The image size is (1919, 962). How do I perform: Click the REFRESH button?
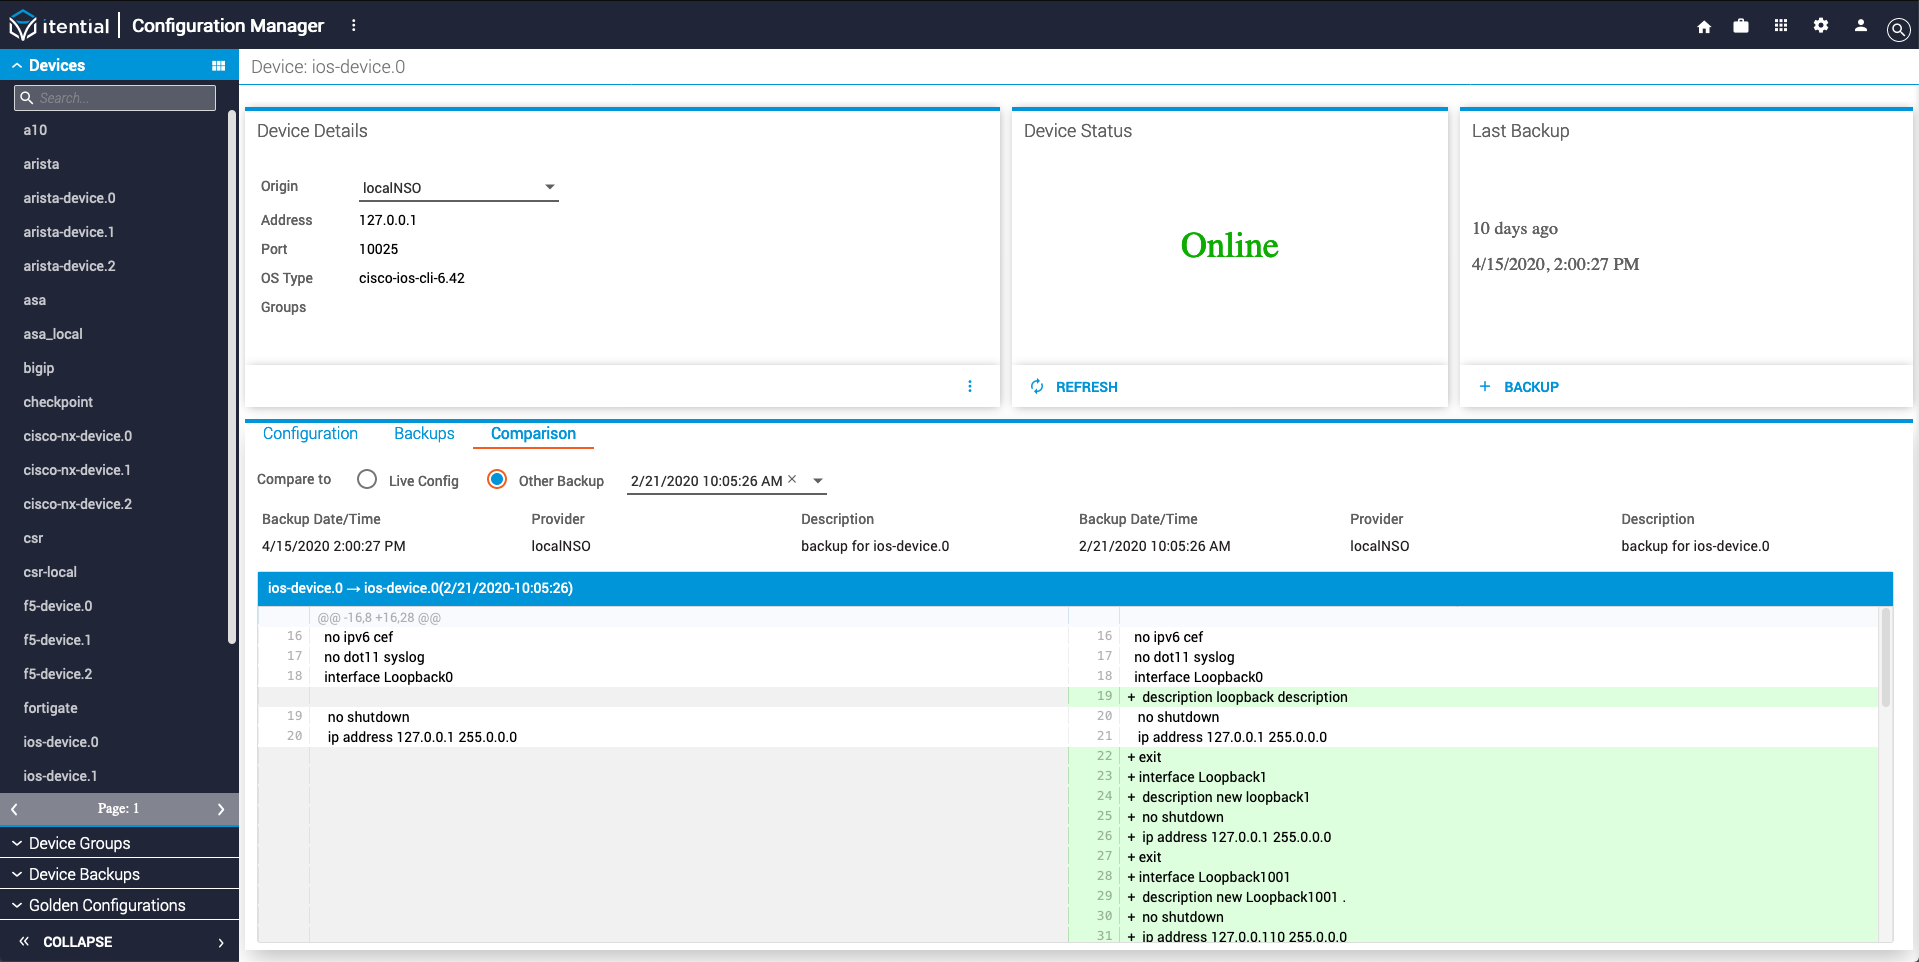pyautogui.click(x=1074, y=386)
